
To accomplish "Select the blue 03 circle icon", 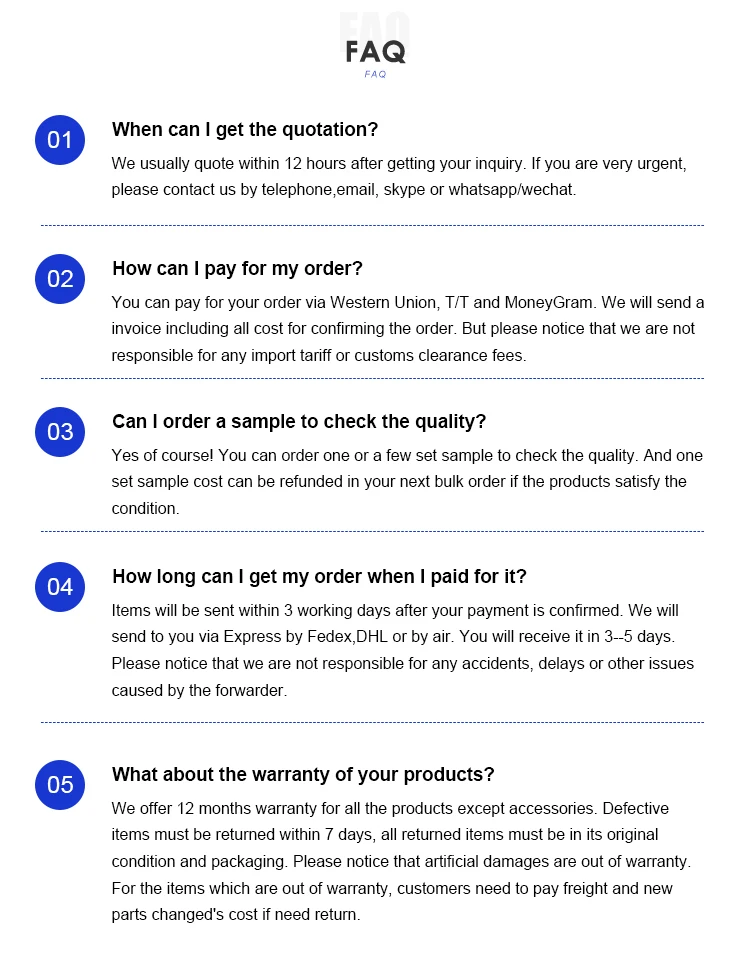I will click(60, 432).
